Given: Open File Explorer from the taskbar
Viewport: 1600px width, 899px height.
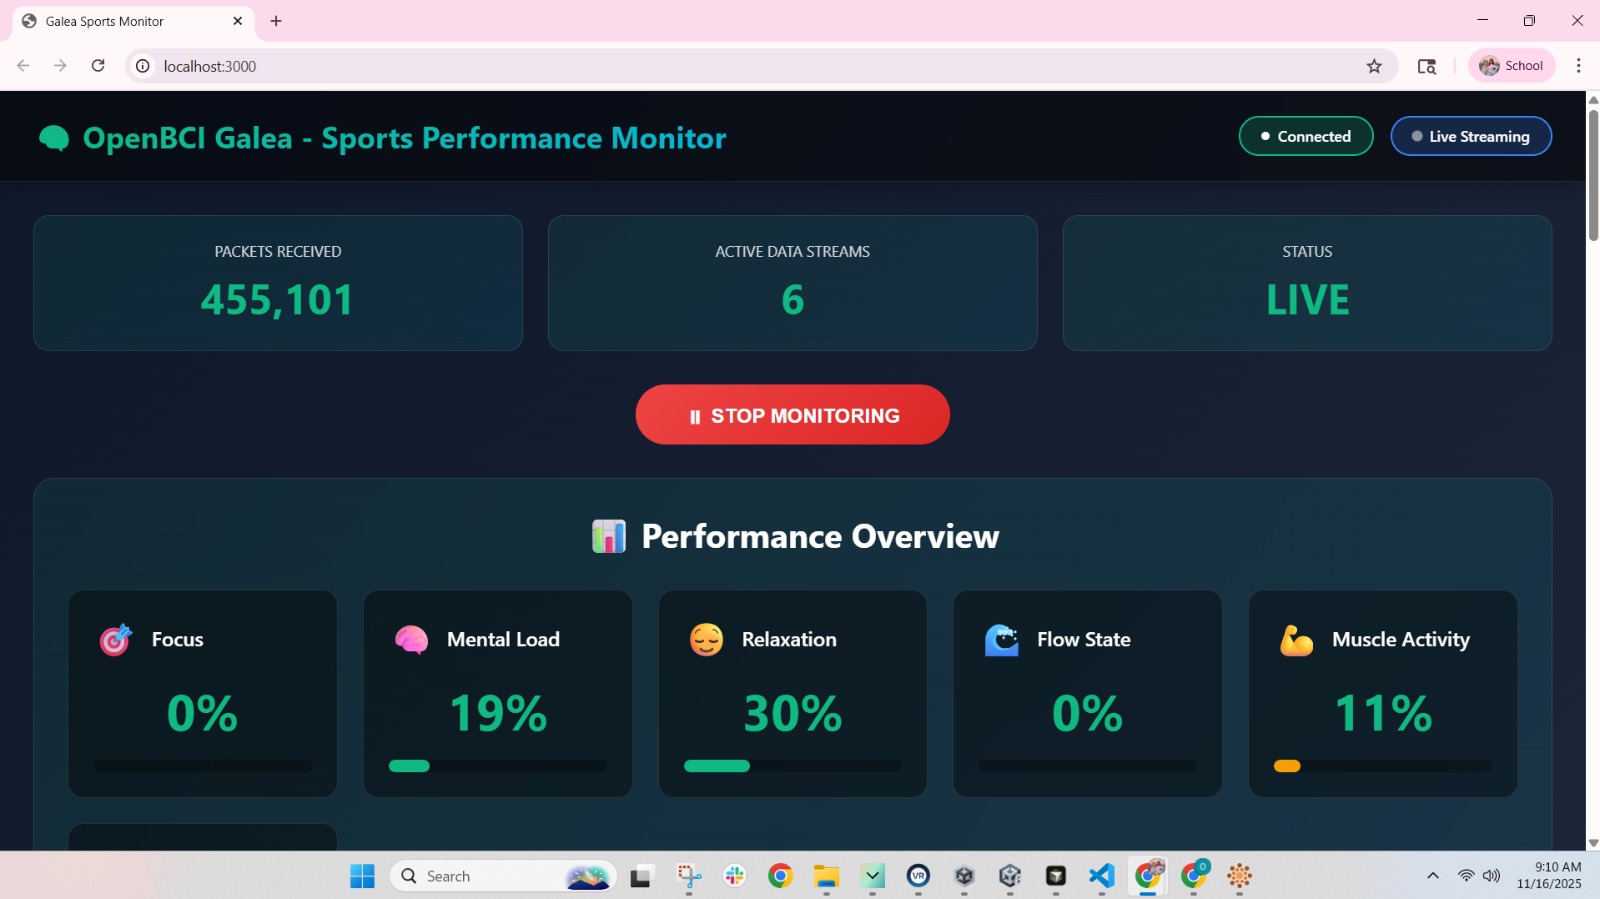Looking at the screenshot, I should 826,876.
